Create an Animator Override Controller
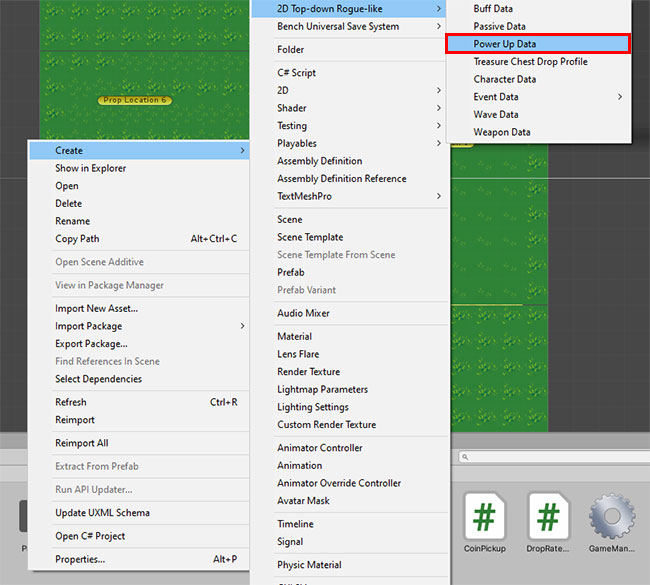The image size is (650, 585). pos(349,483)
